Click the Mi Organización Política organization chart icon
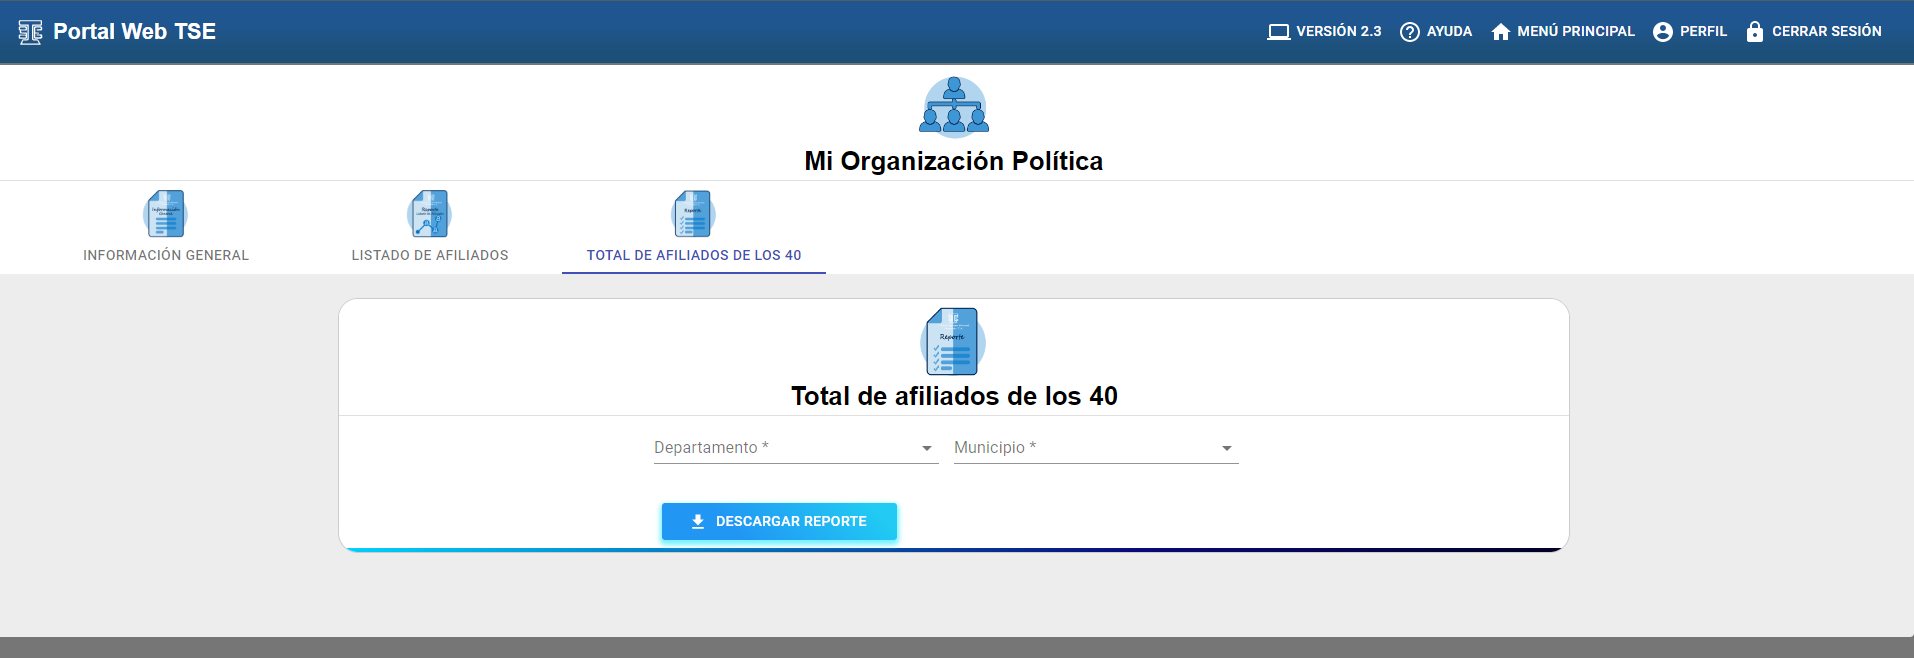The width and height of the screenshot is (1914, 658). coord(953,106)
